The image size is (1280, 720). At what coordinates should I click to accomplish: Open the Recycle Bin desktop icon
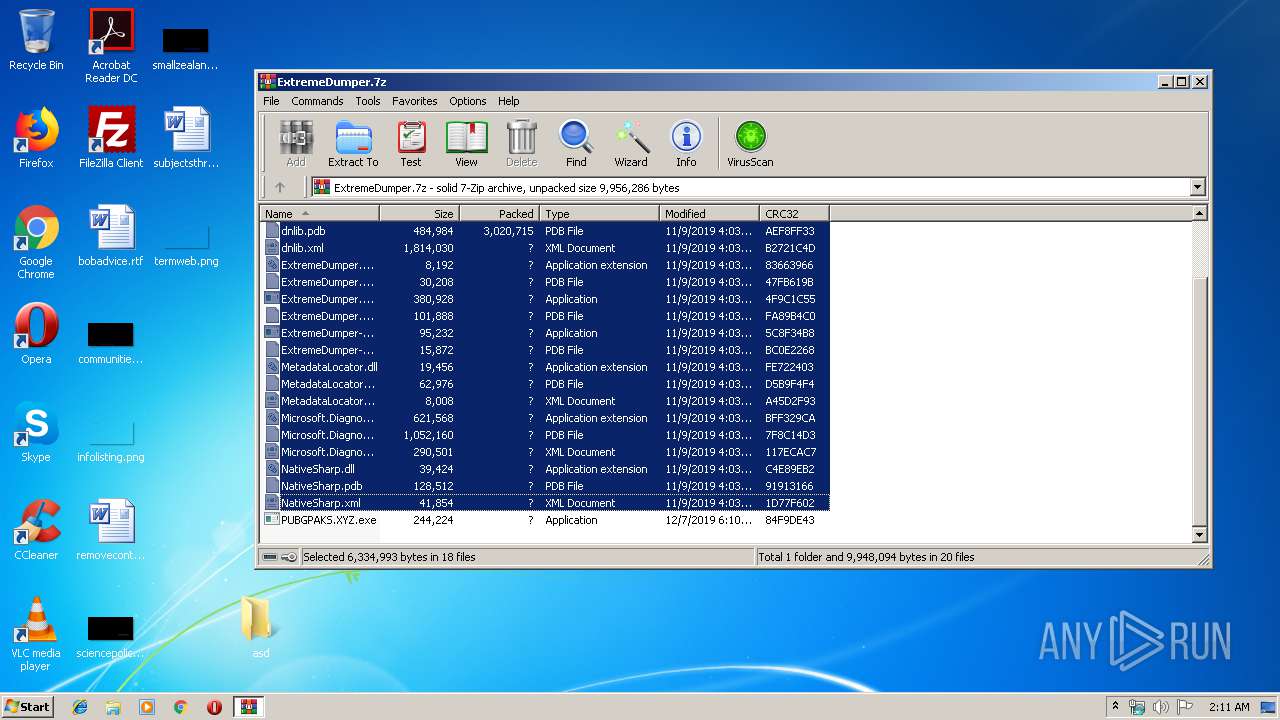tap(36, 40)
